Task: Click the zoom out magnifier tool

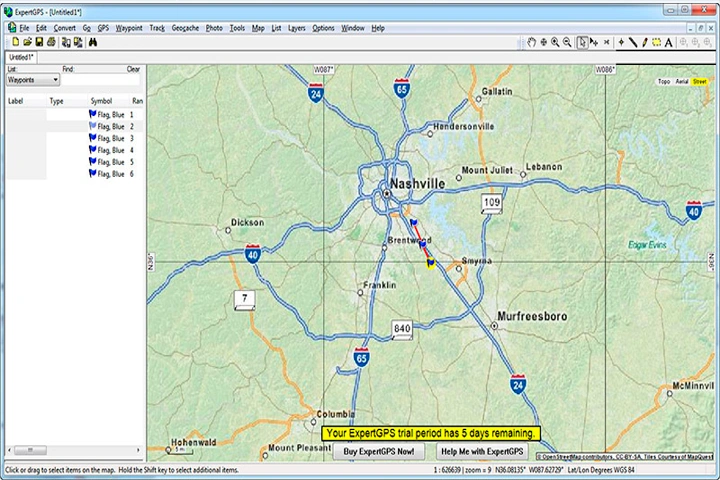Action: pos(568,43)
